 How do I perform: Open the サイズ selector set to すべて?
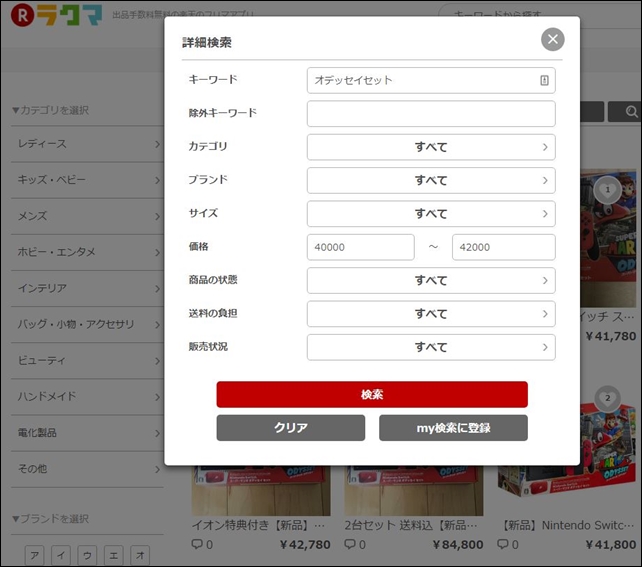click(x=431, y=214)
